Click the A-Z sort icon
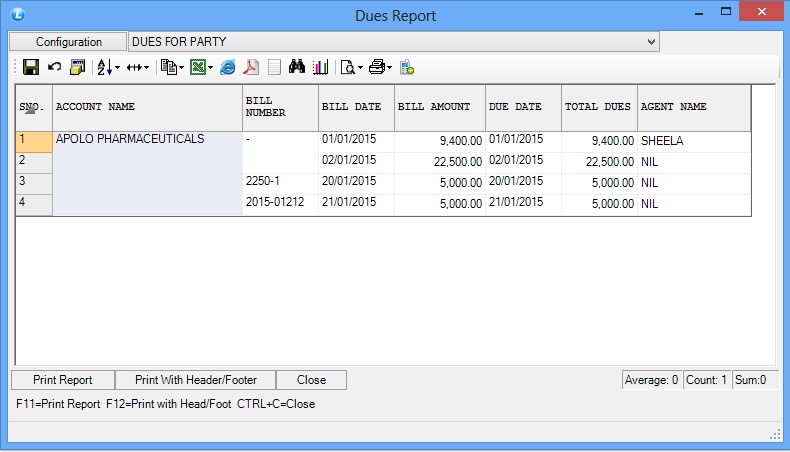This screenshot has height=452, width=790. (x=103, y=67)
